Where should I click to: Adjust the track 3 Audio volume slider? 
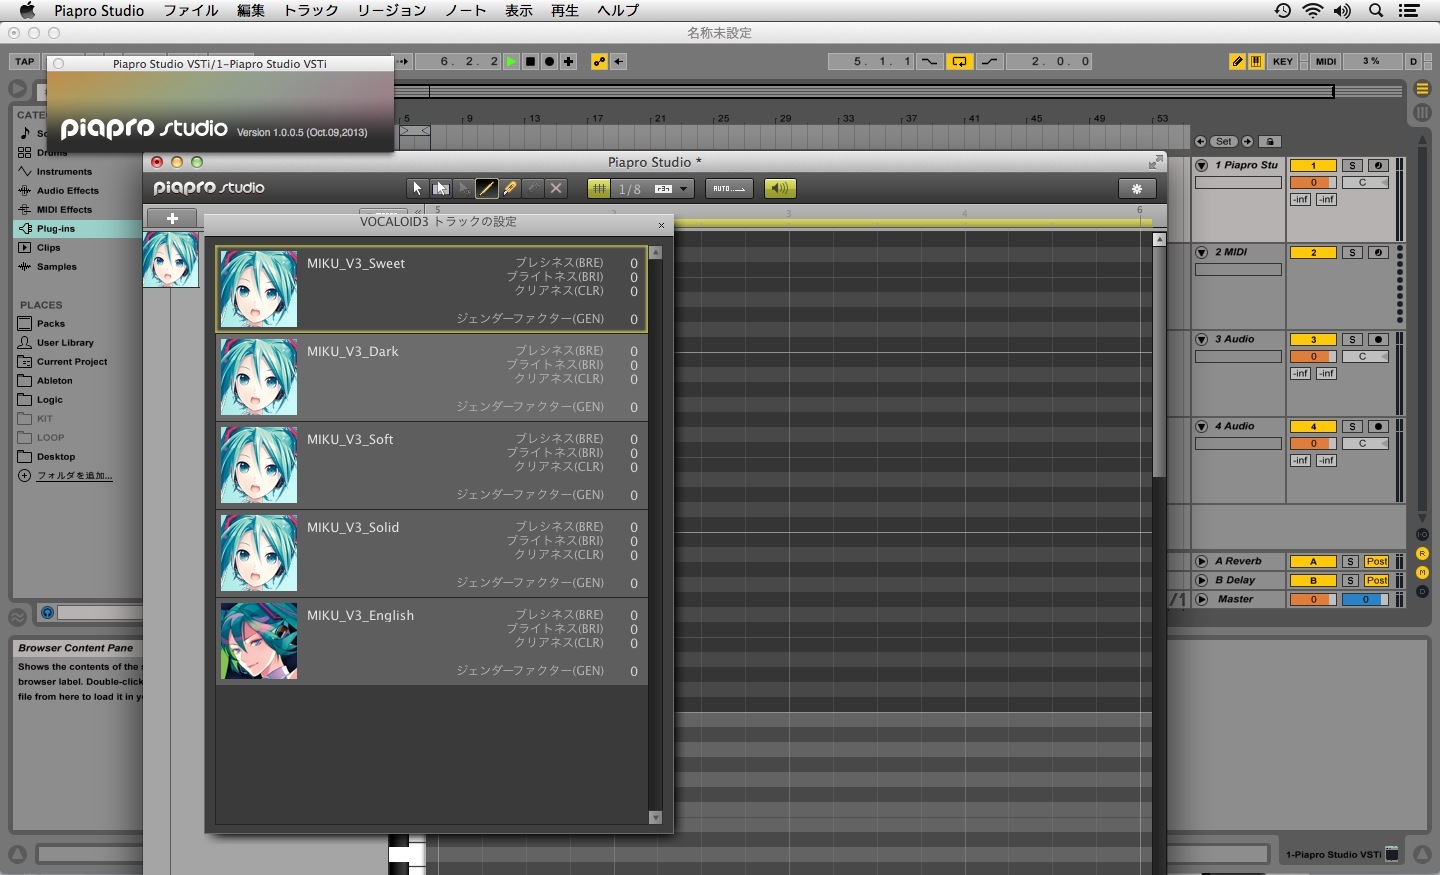(1313, 356)
